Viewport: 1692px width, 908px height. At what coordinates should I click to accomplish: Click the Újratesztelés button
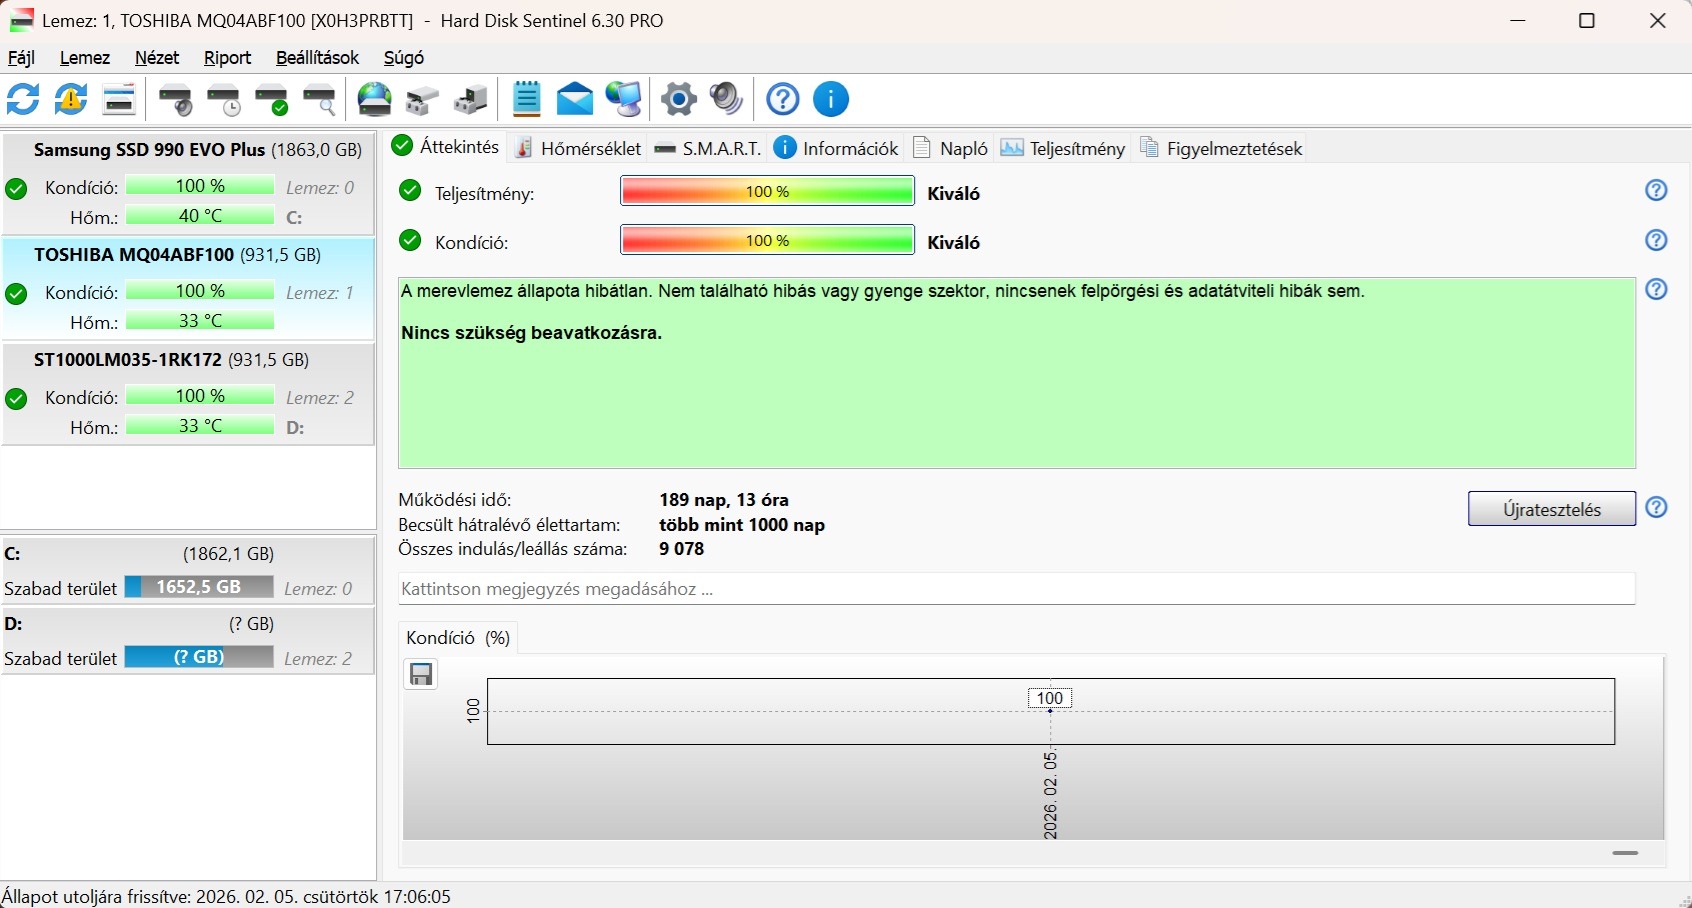point(1552,509)
